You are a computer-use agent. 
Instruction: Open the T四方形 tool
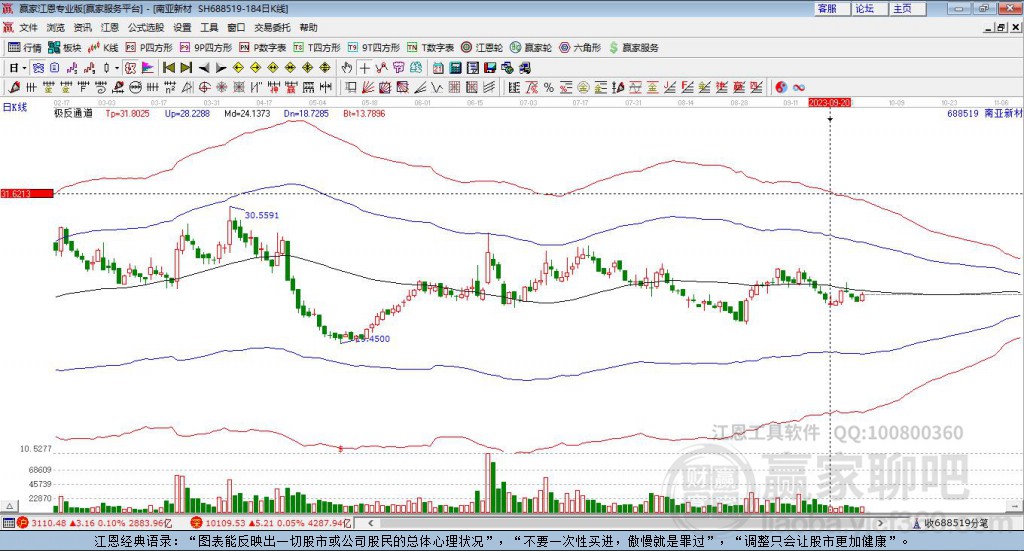317,48
